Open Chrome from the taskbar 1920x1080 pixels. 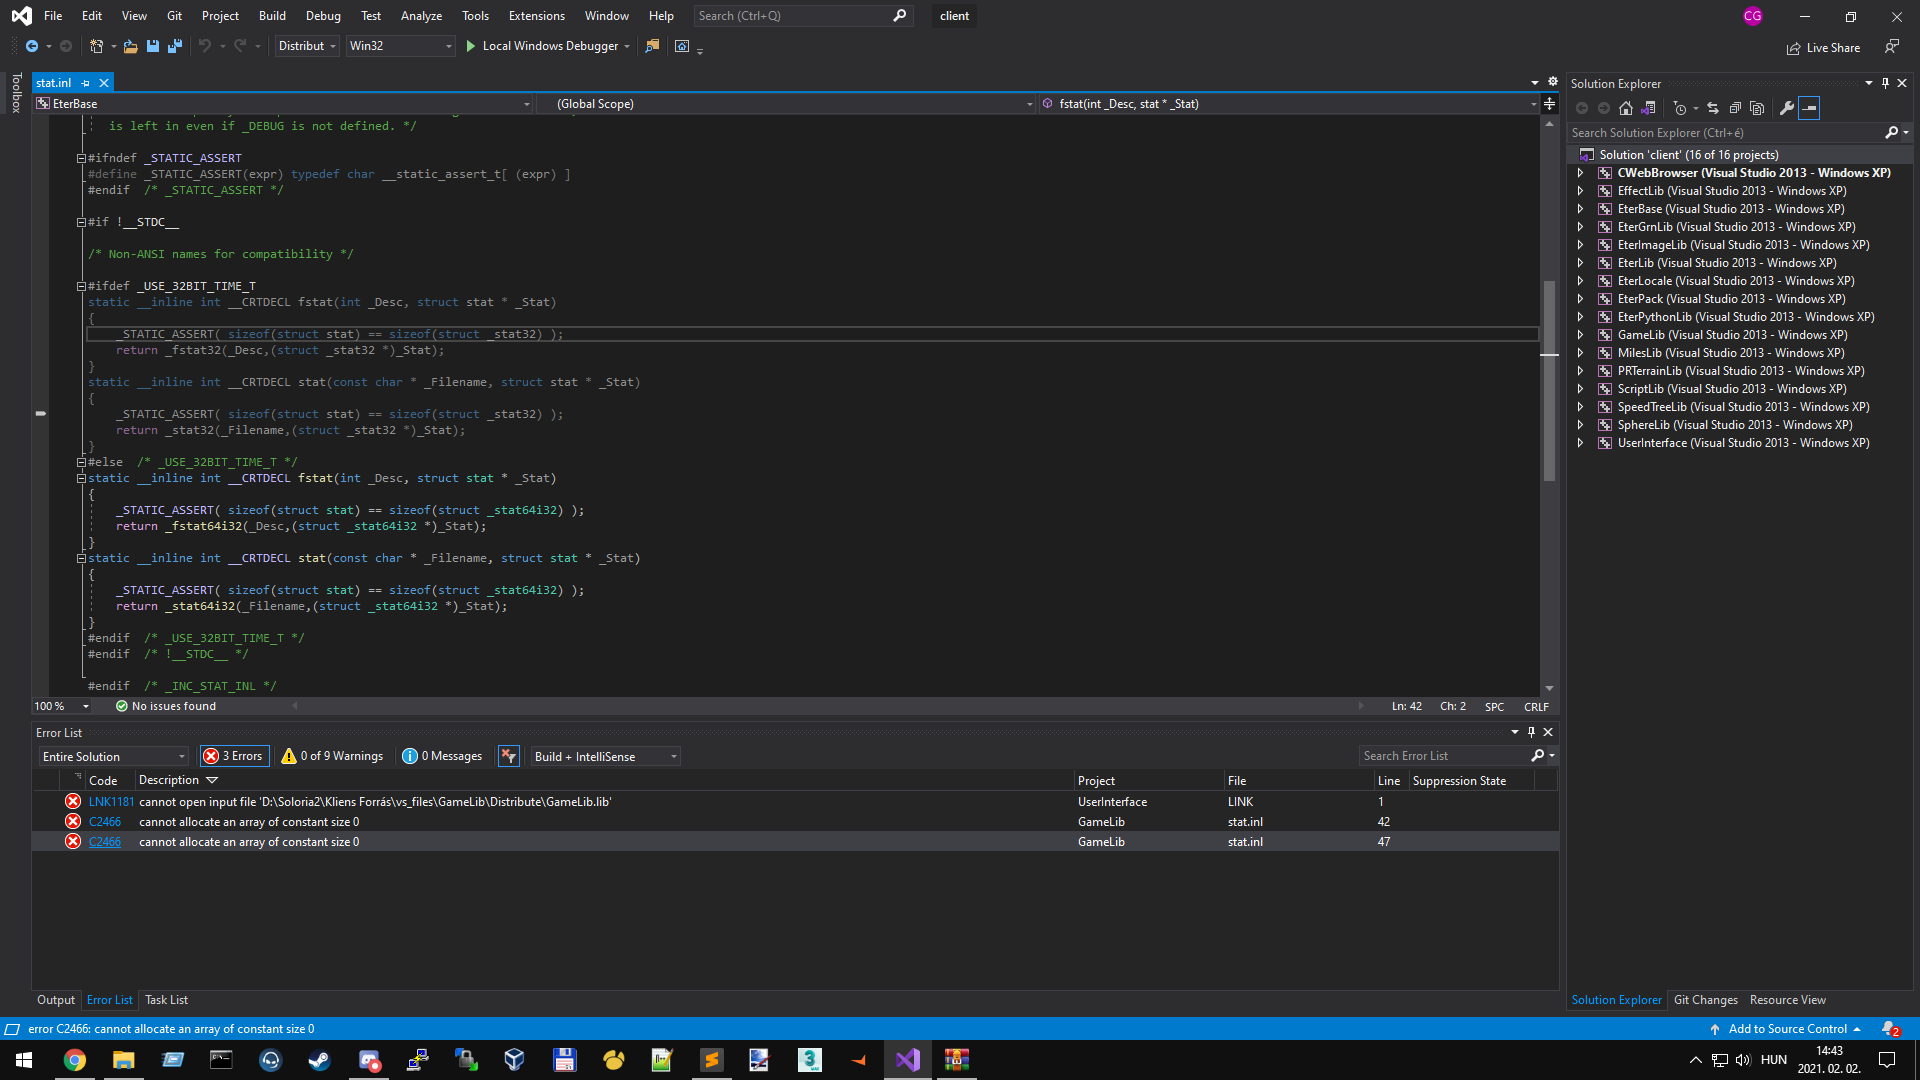75,1060
